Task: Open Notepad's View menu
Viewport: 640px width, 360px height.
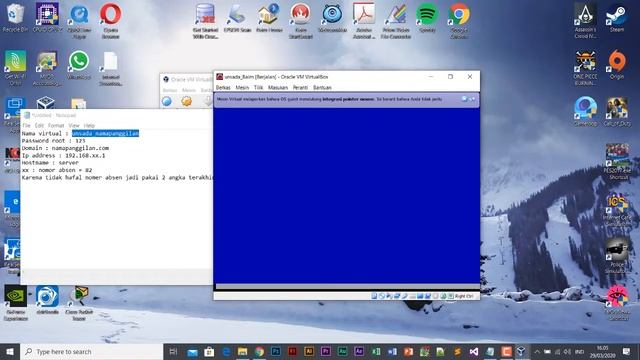Action: pos(73,125)
